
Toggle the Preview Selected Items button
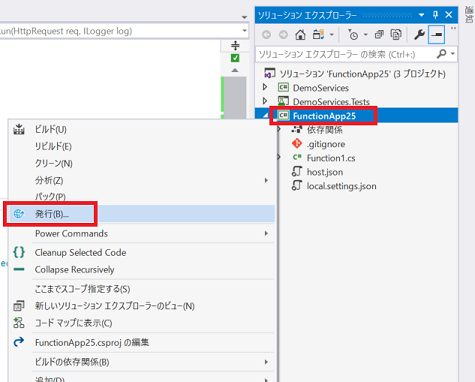436,34
